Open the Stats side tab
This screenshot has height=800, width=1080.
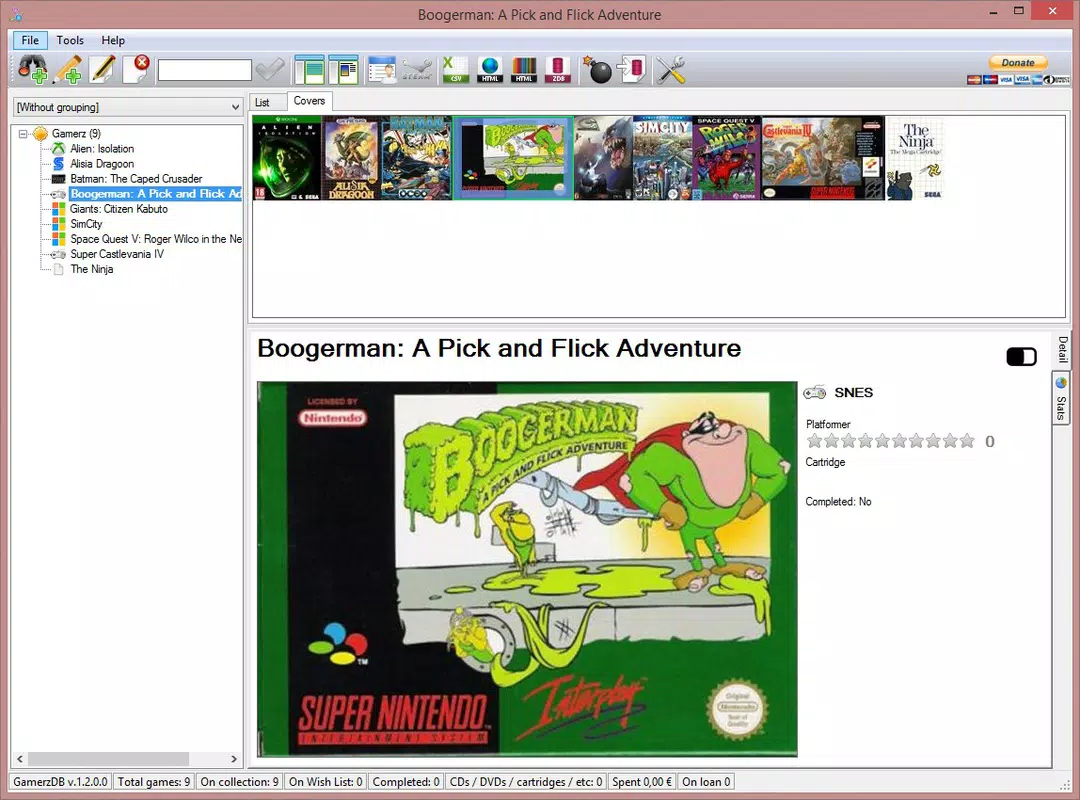coord(1061,399)
